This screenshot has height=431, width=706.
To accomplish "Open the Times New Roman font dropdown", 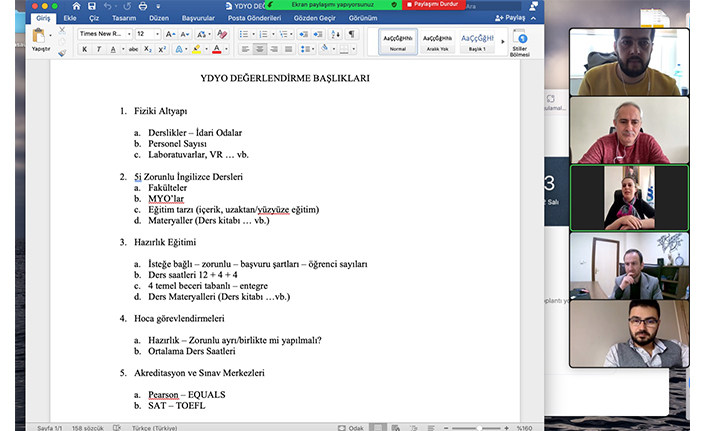I will [104, 33].
